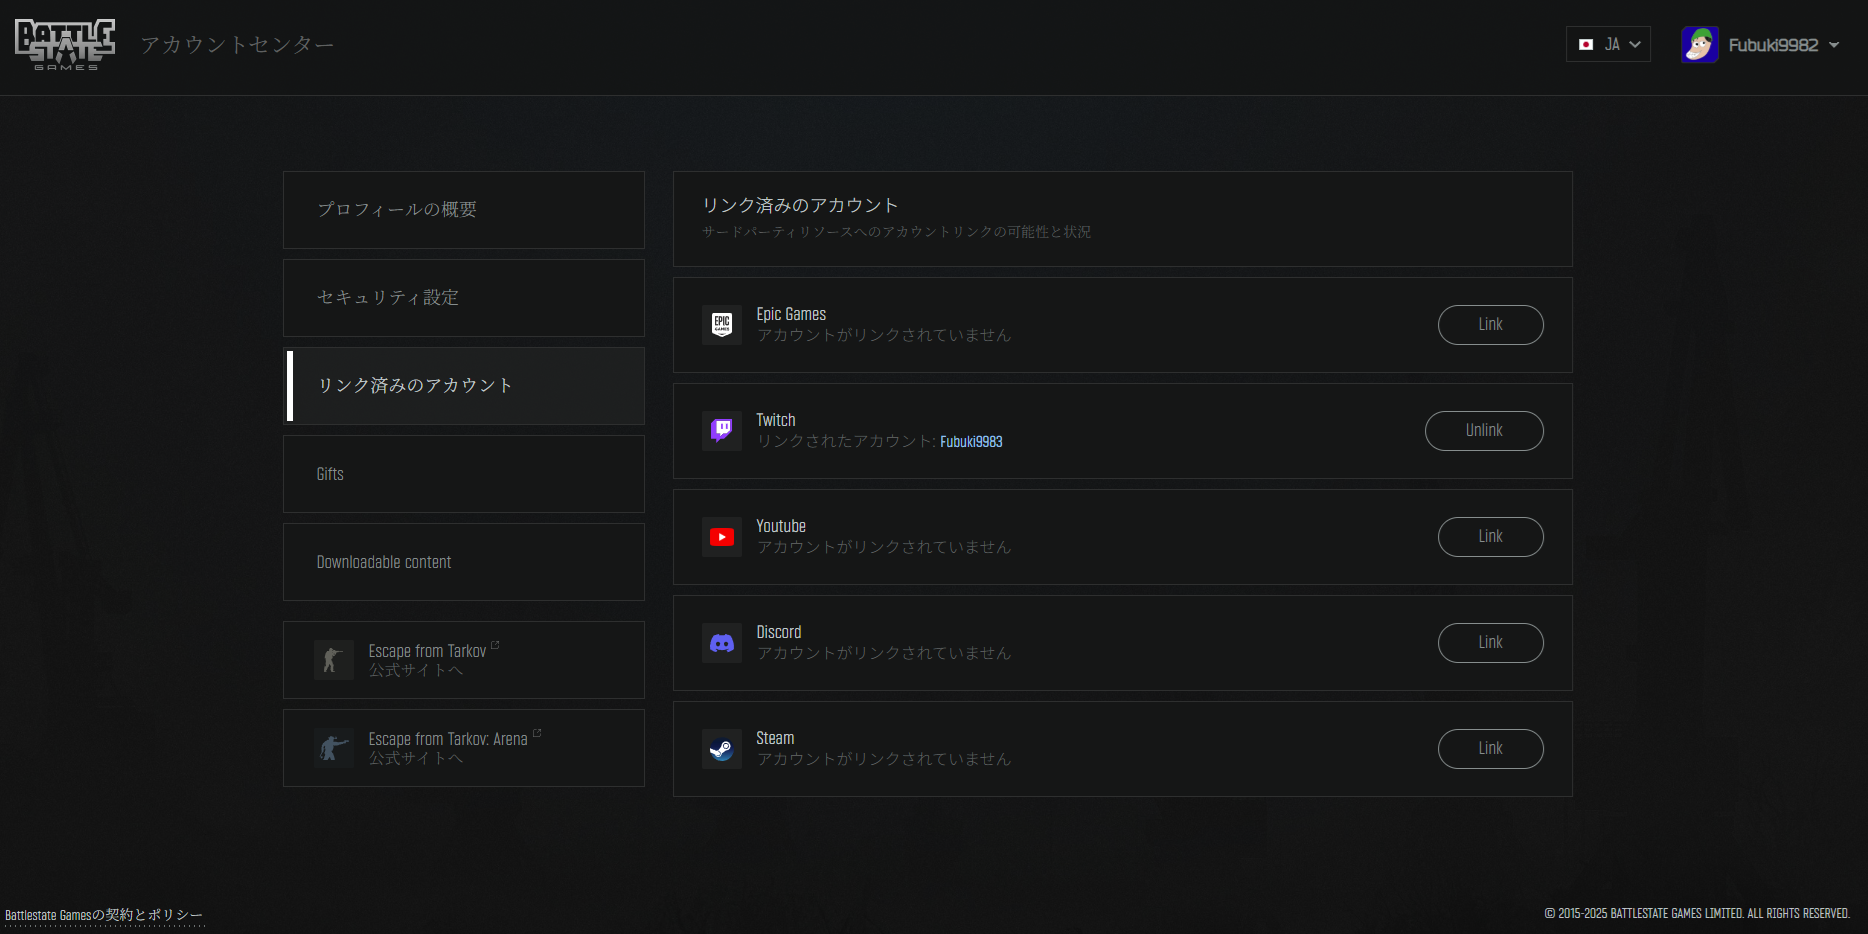Select the Gifts menu item

464,474
